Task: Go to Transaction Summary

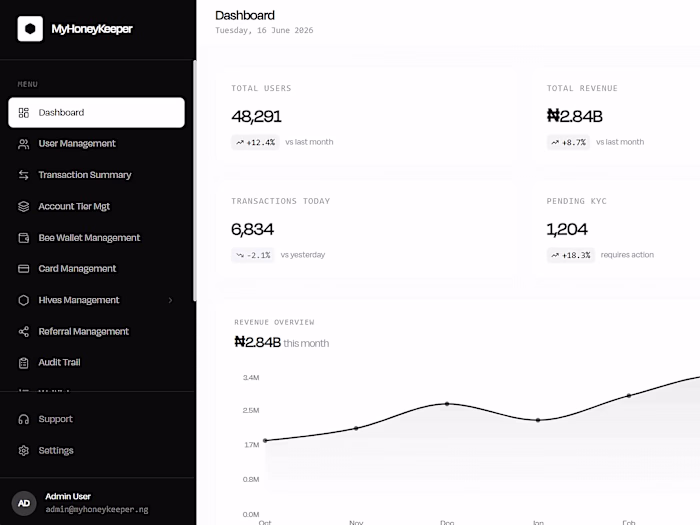Action: point(96,175)
